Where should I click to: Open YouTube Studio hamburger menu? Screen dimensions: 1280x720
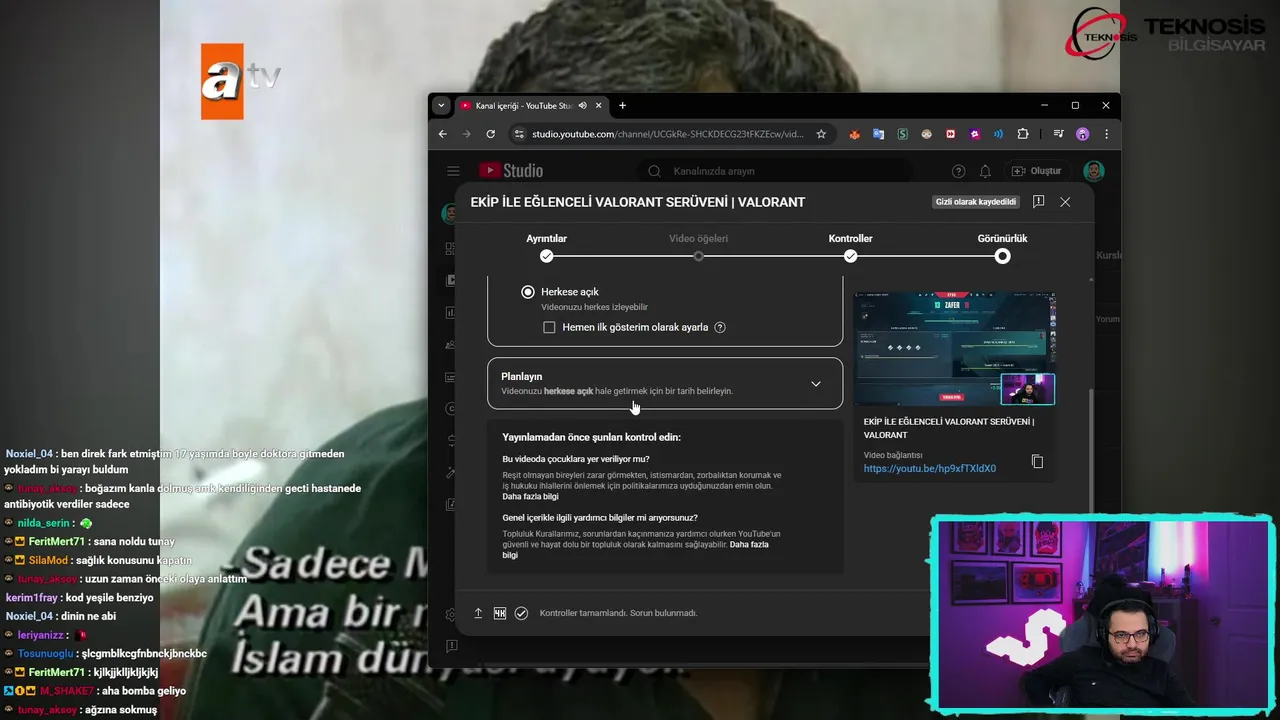pyautogui.click(x=453, y=171)
